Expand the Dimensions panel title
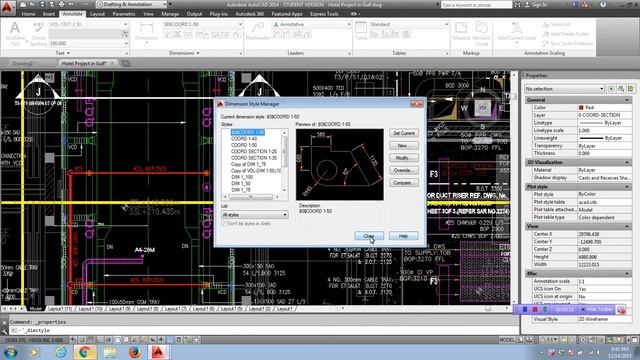This screenshot has width=640, height=360. (x=184, y=53)
